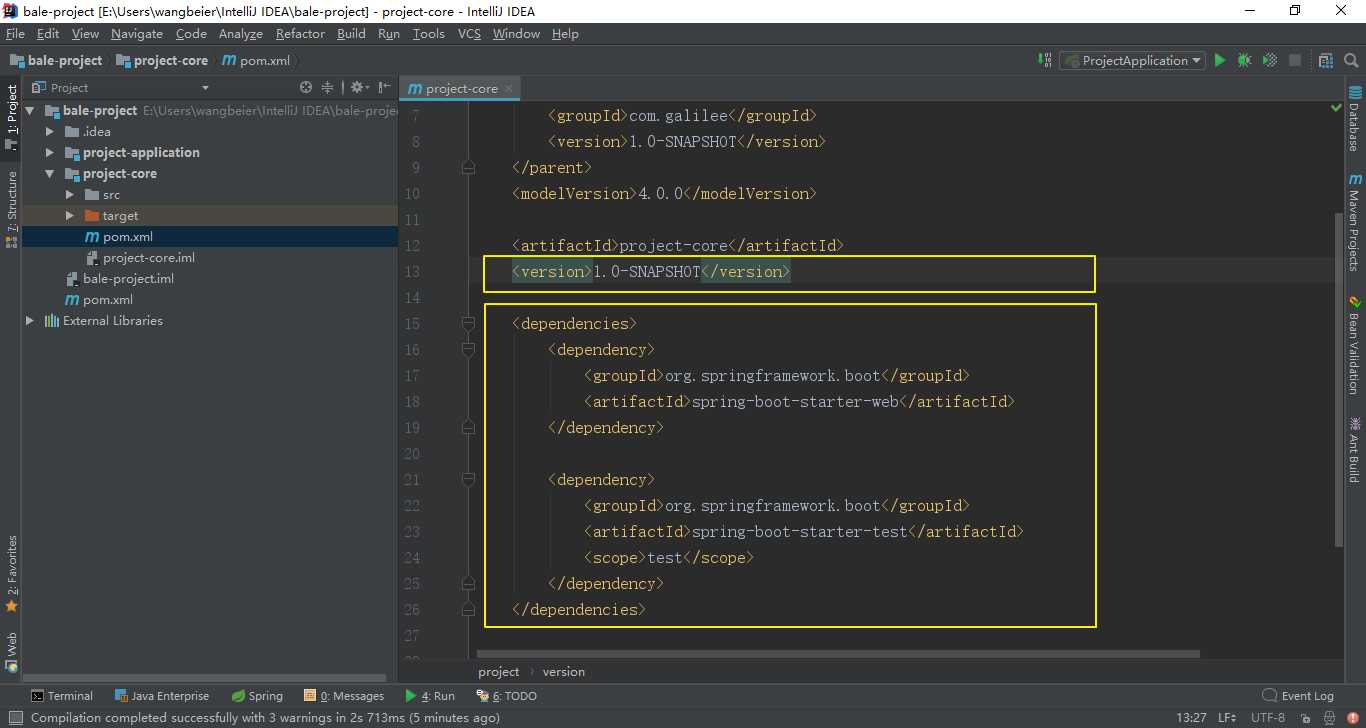This screenshot has width=1366, height=728.
Task: Open the Bean Validation side panel
Action: tap(1354, 345)
